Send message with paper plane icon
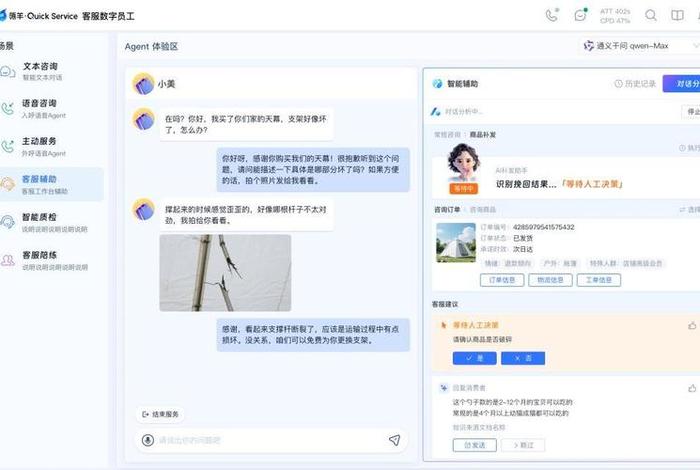Image resolution: width=700 pixels, height=470 pixels. tap(394, 440)
